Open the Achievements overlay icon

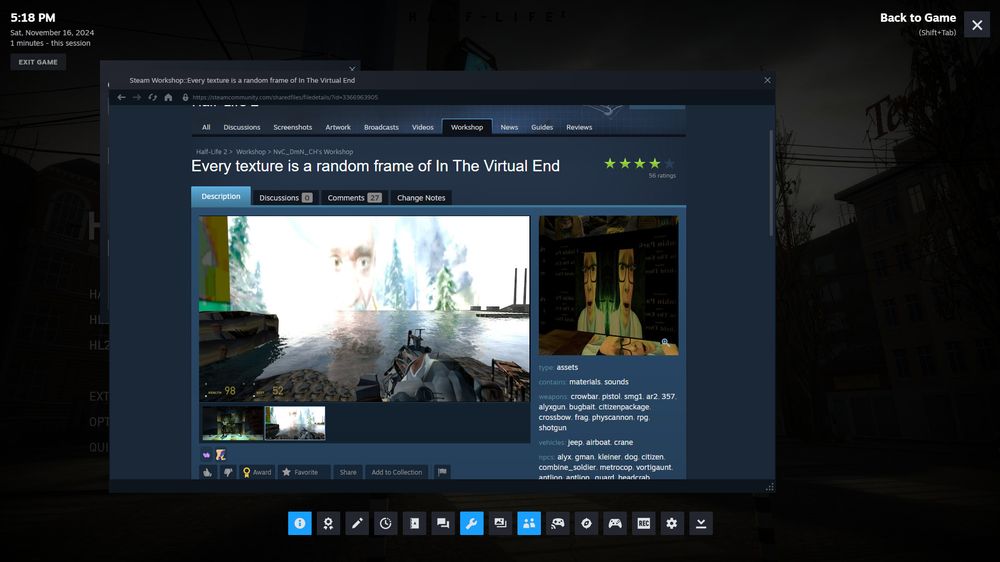pyautogui.click(x=328, y=523)
